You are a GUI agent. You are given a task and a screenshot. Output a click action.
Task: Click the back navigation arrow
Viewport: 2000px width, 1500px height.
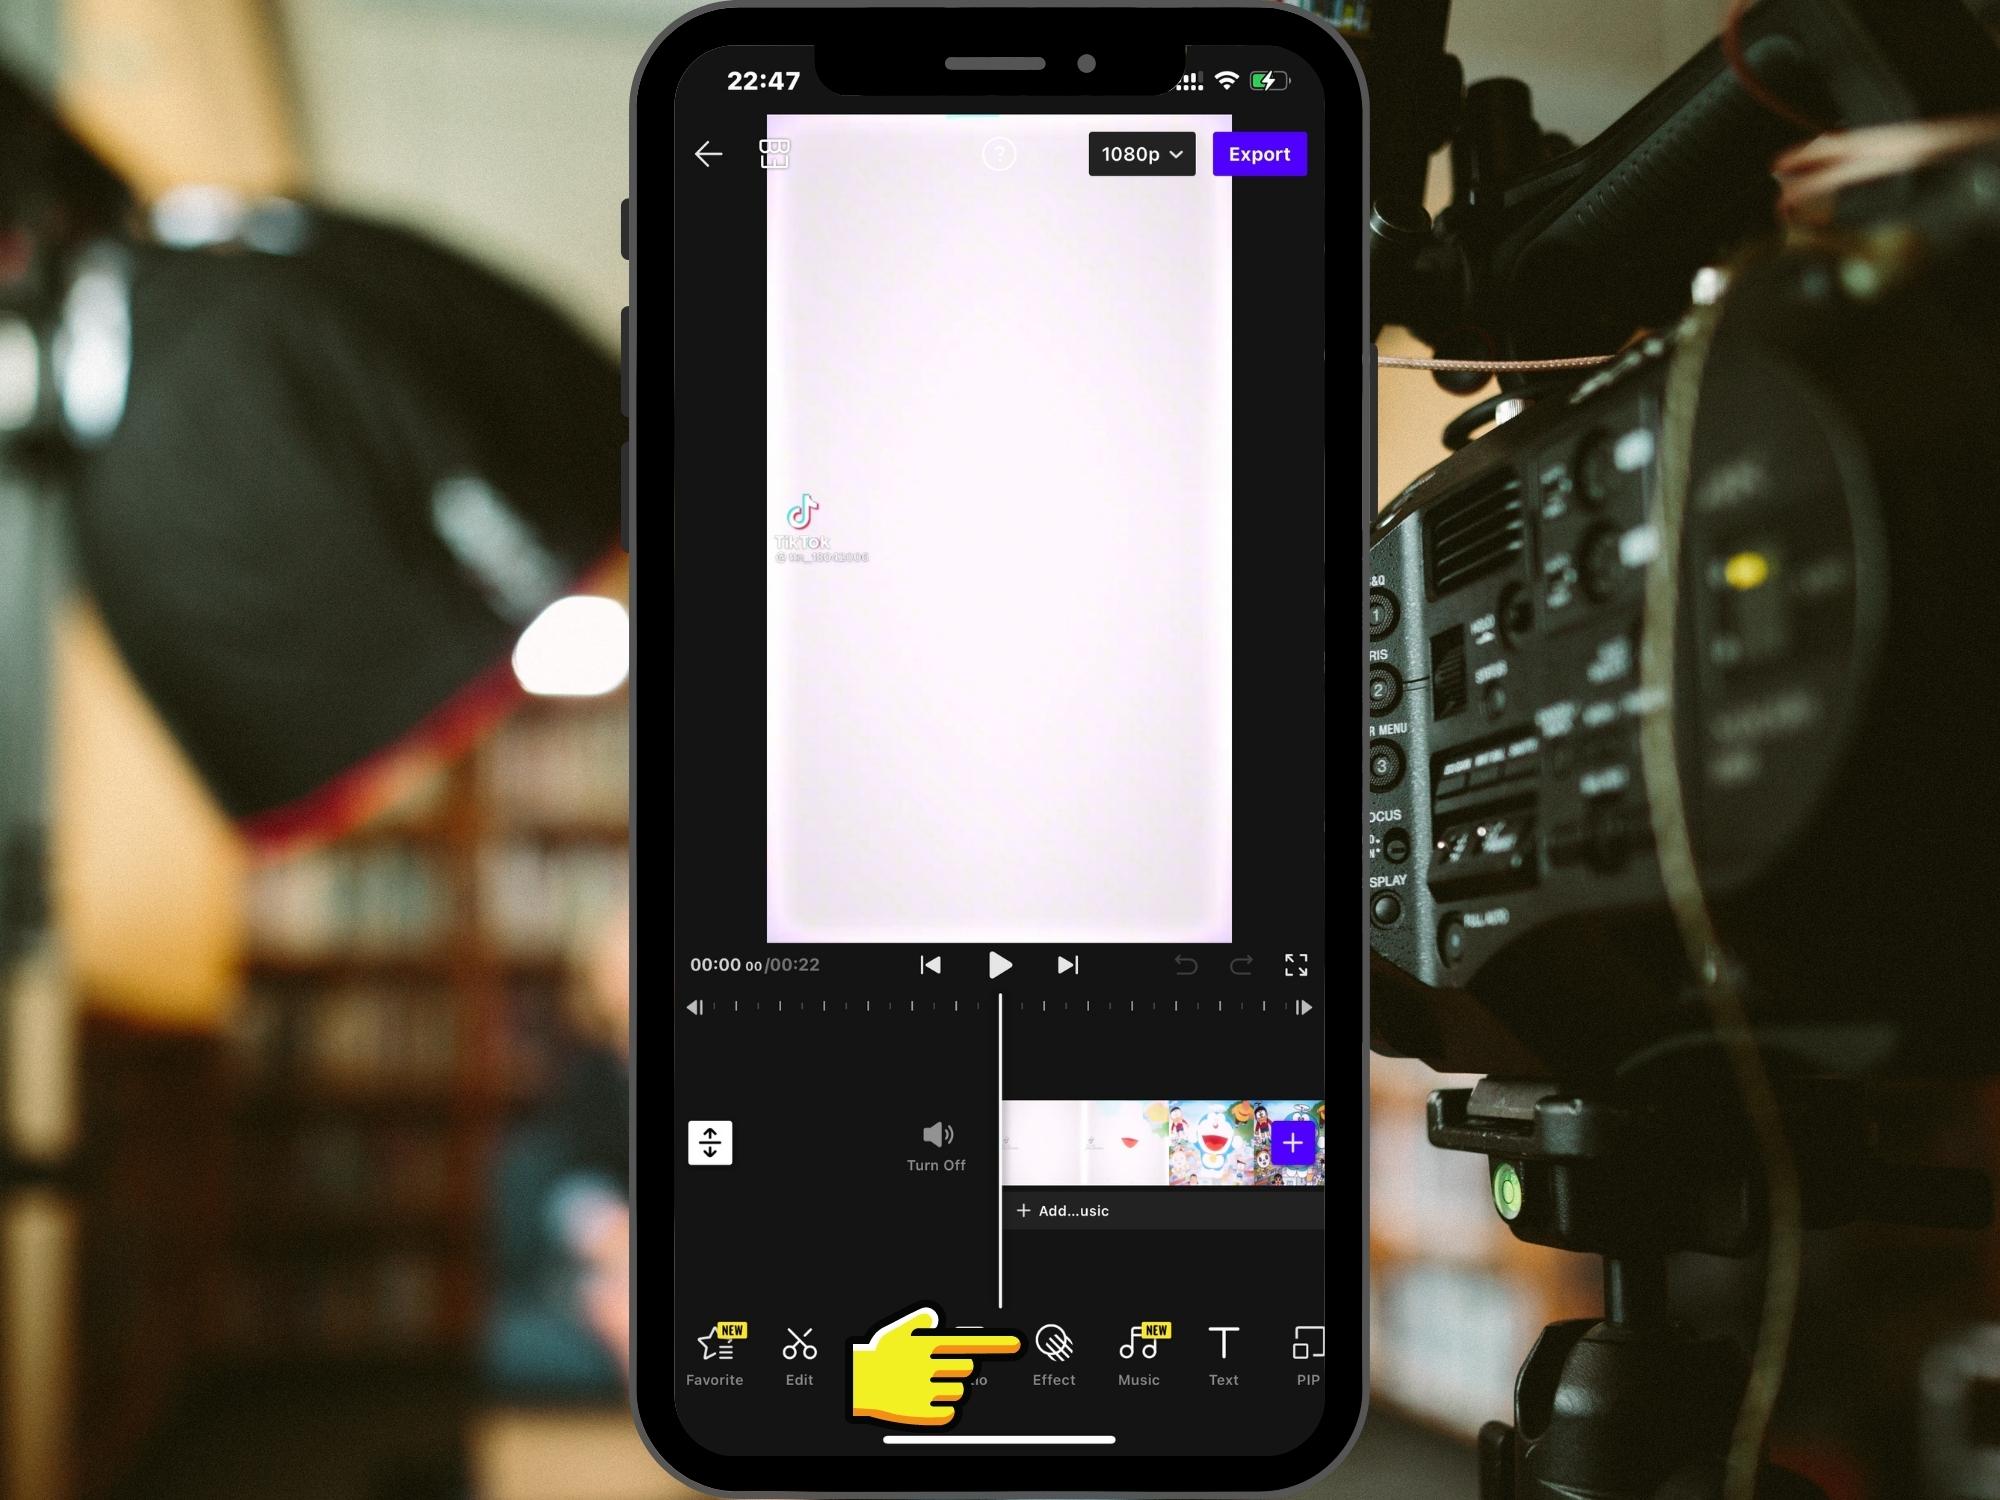(x=707, y=153)
